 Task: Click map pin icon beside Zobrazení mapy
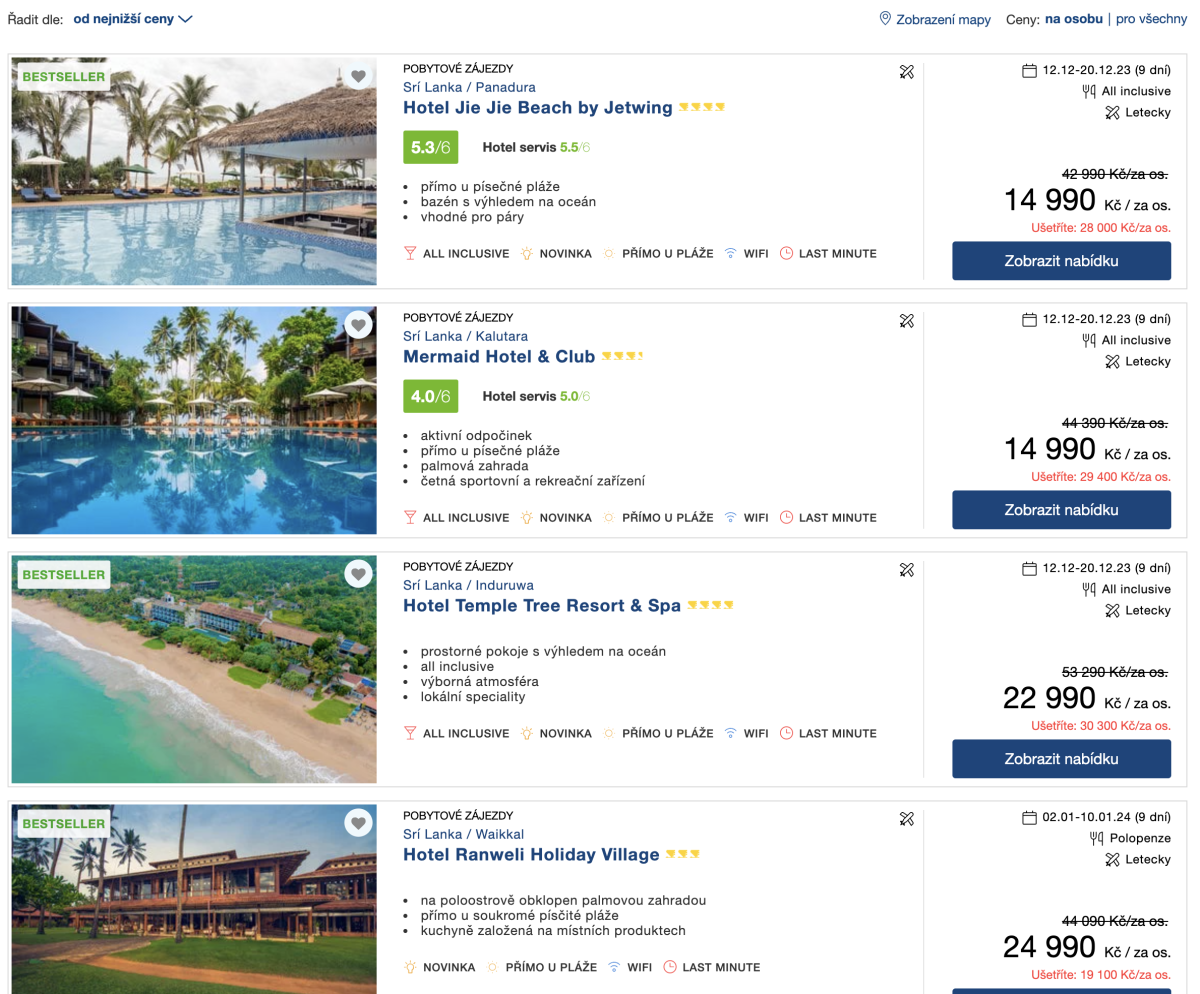point(884,19)
